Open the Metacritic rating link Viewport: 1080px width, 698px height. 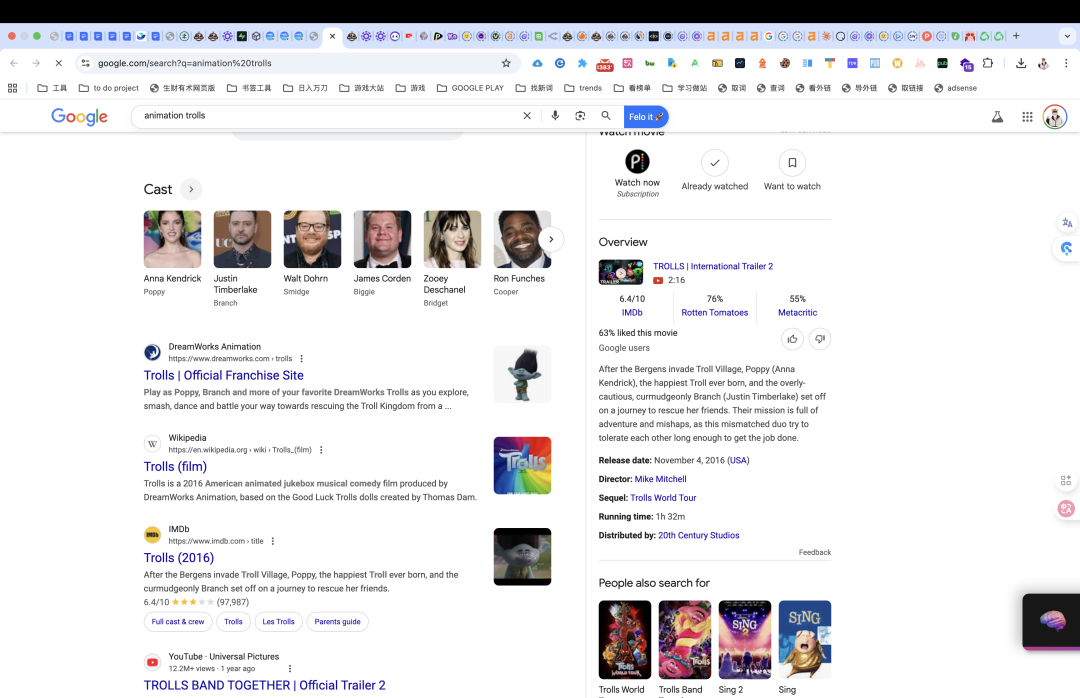click(798, 312)
